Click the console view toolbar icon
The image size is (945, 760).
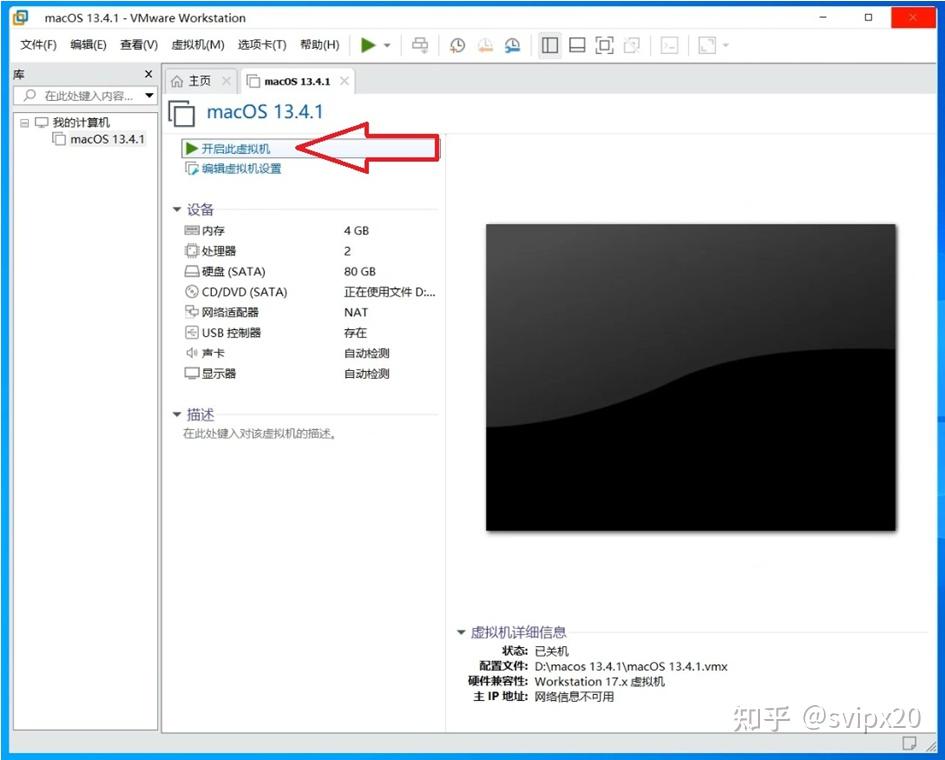point(669,45)
